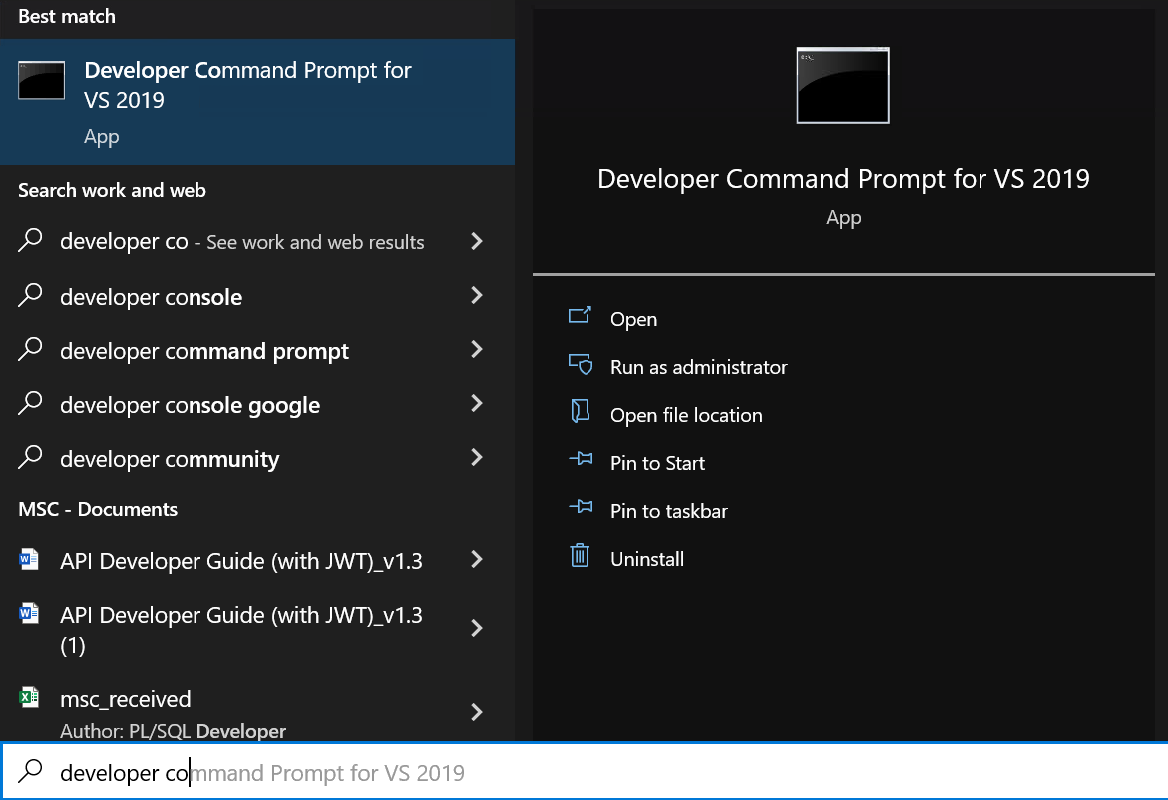Click 'Author: PL/SQL Developer' subtitle text
Screen dimensions: 1168x800
[173, 731]
